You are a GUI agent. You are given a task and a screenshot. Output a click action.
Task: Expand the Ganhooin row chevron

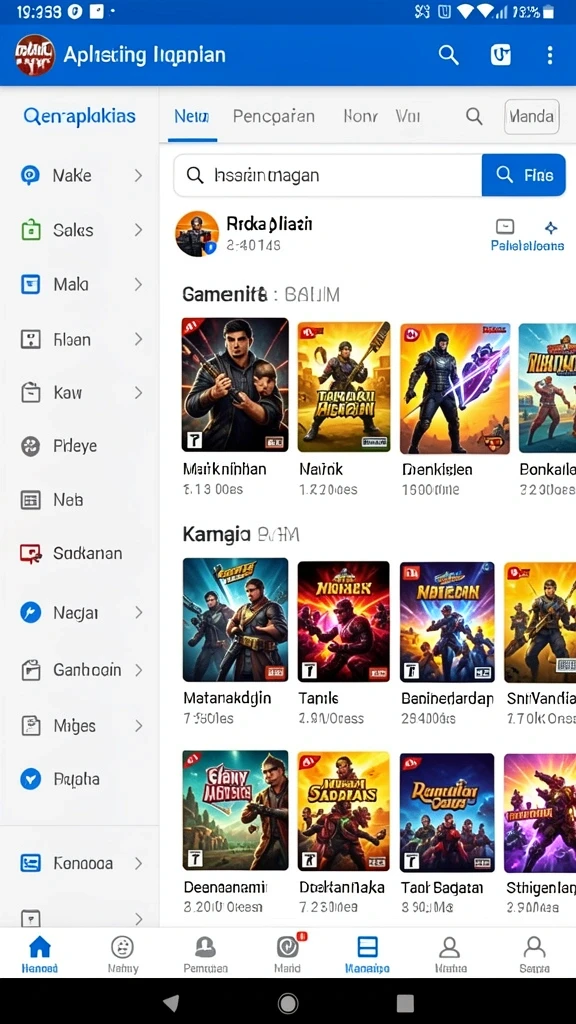138,670
